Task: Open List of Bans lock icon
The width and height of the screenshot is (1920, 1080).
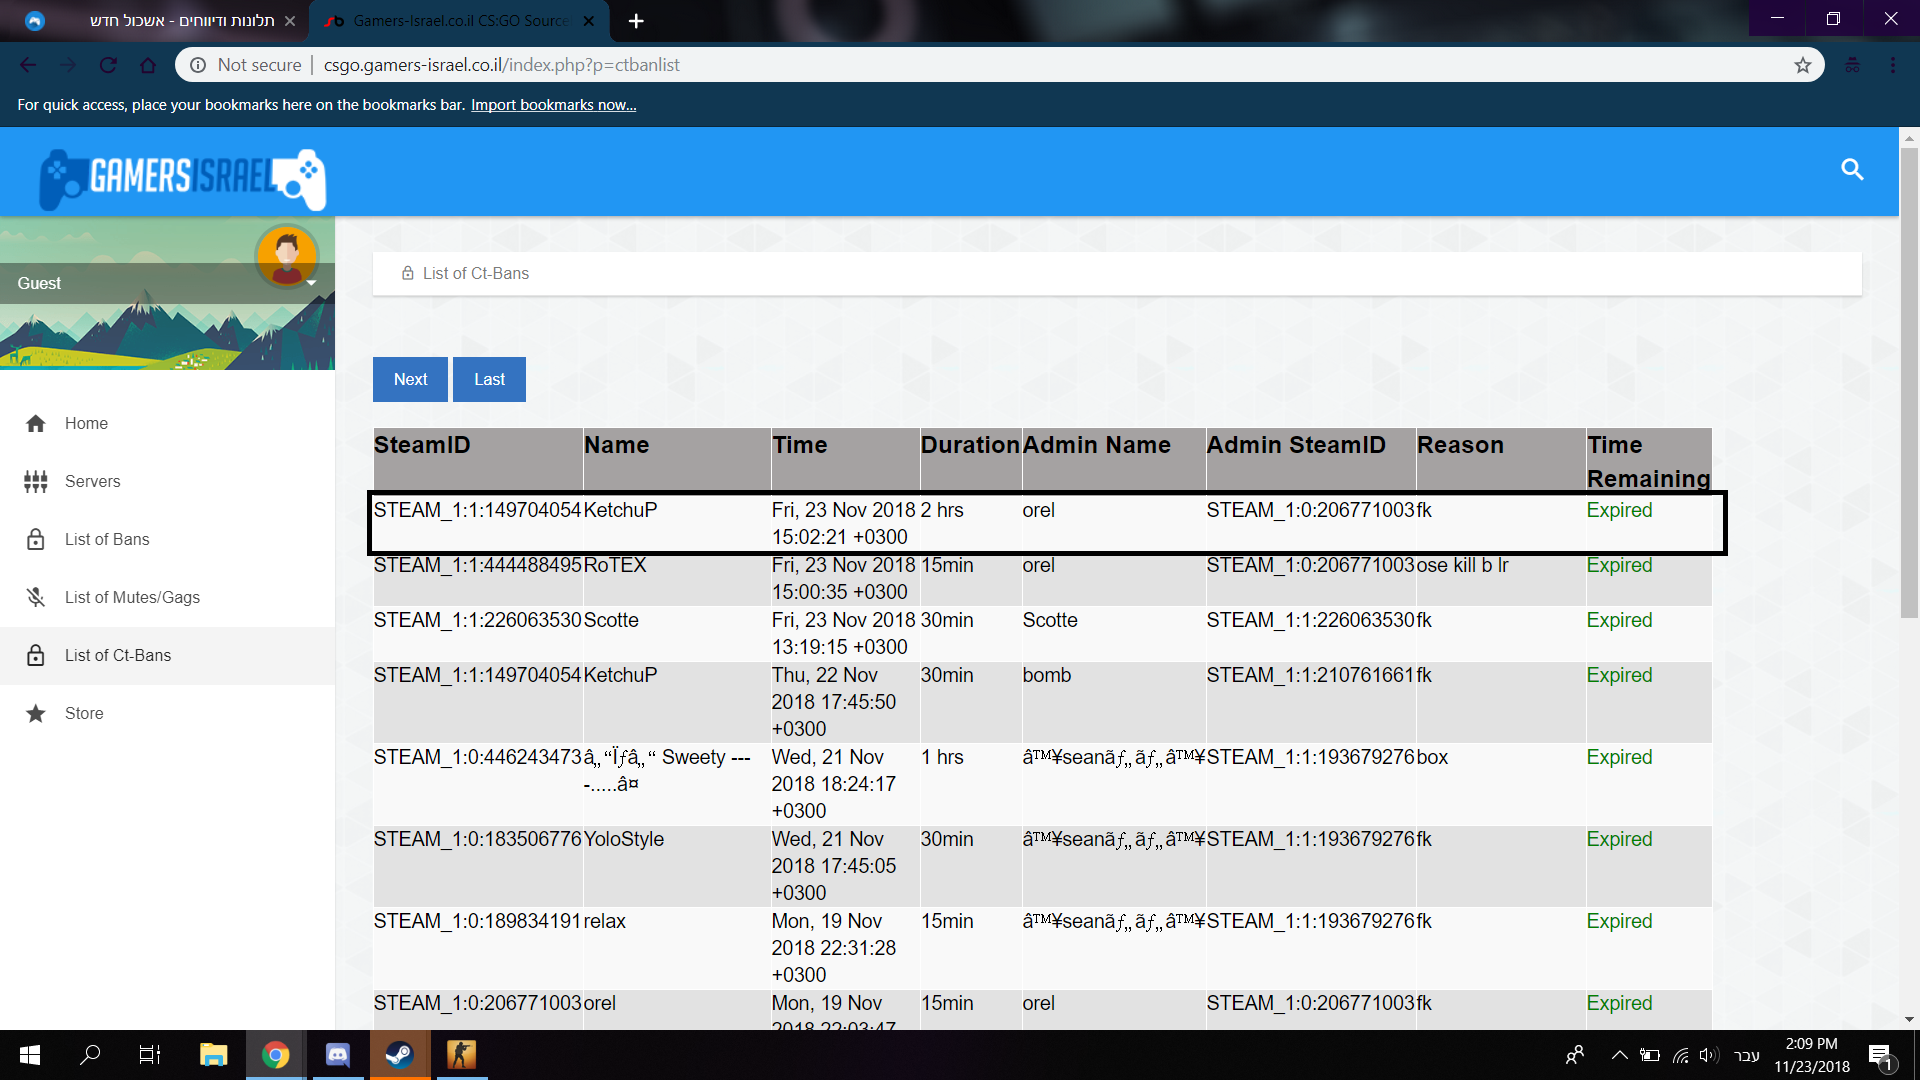Action: [x=36, y=540]
